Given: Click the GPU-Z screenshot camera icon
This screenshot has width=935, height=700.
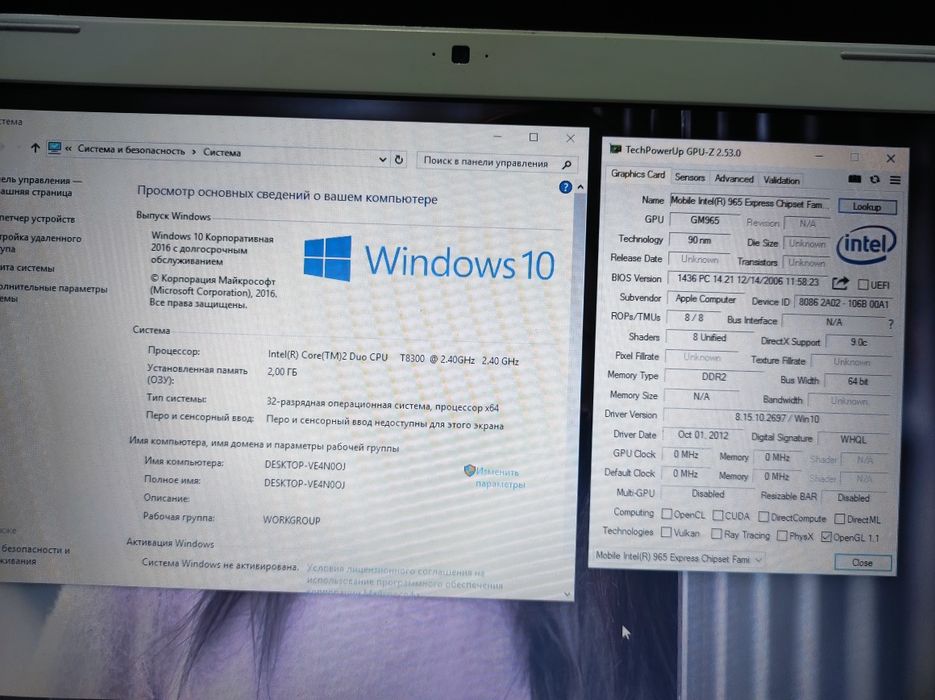Looking at the screenshot, I should click(x=854, y=179).
